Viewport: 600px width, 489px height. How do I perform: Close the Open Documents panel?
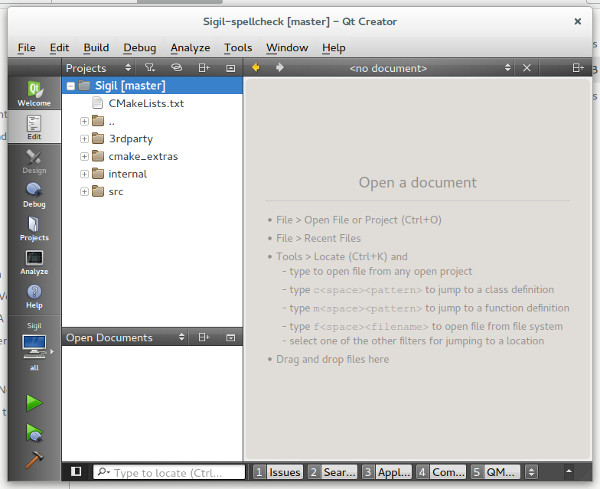230,337
